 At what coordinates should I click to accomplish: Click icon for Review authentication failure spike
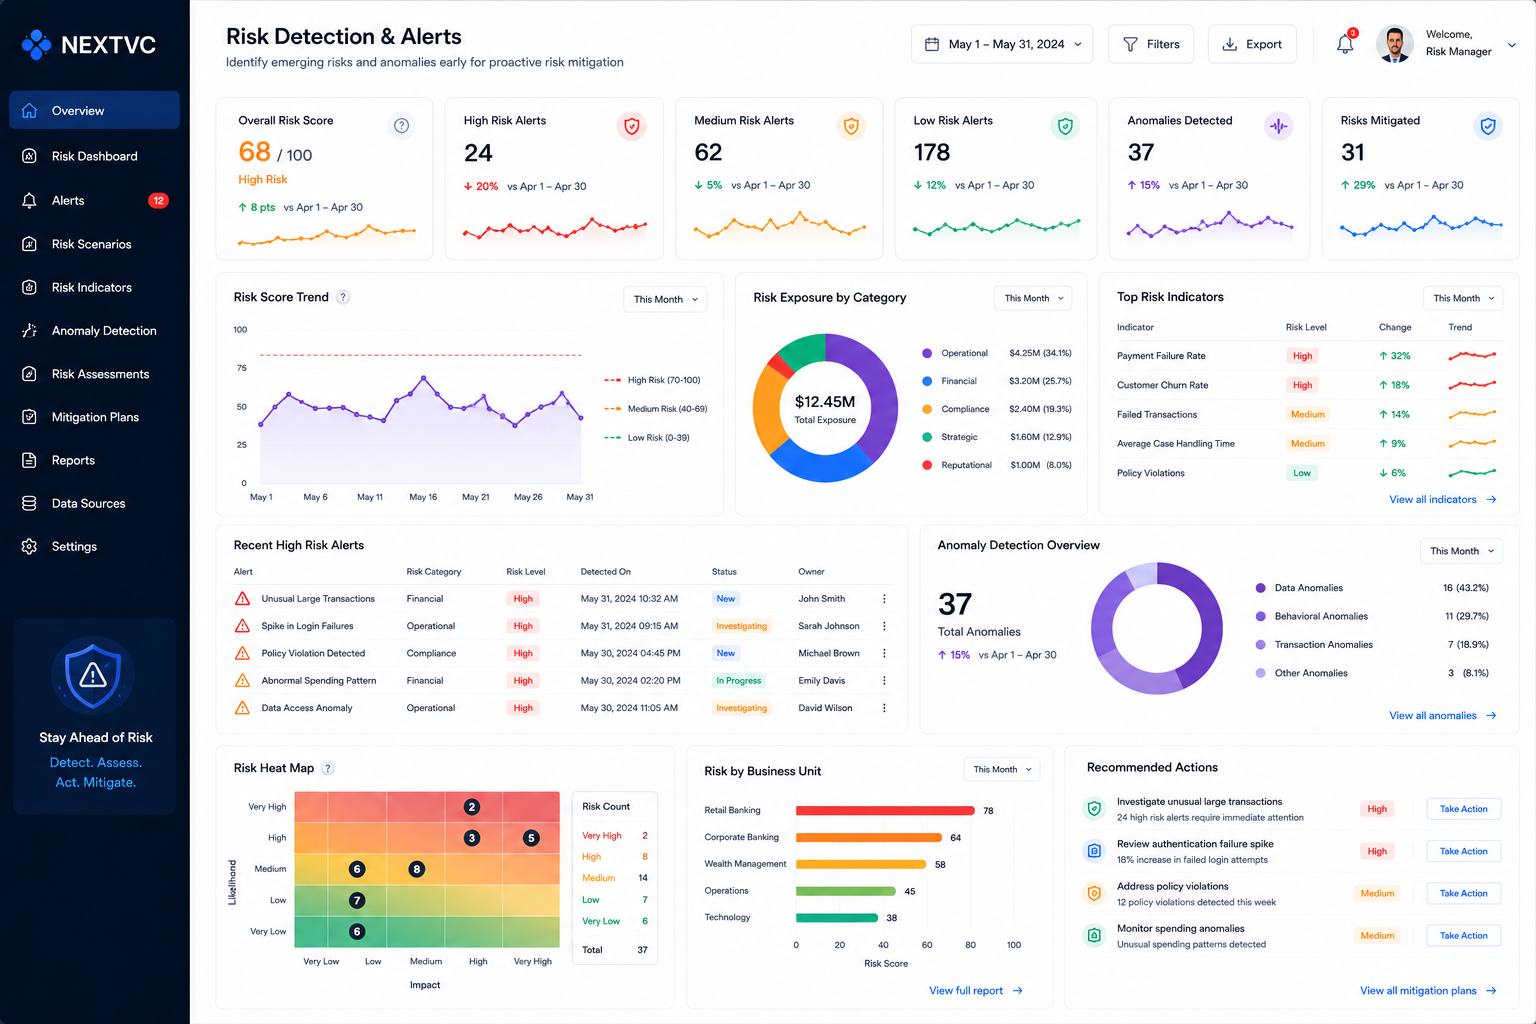(x=1094, y=851)
